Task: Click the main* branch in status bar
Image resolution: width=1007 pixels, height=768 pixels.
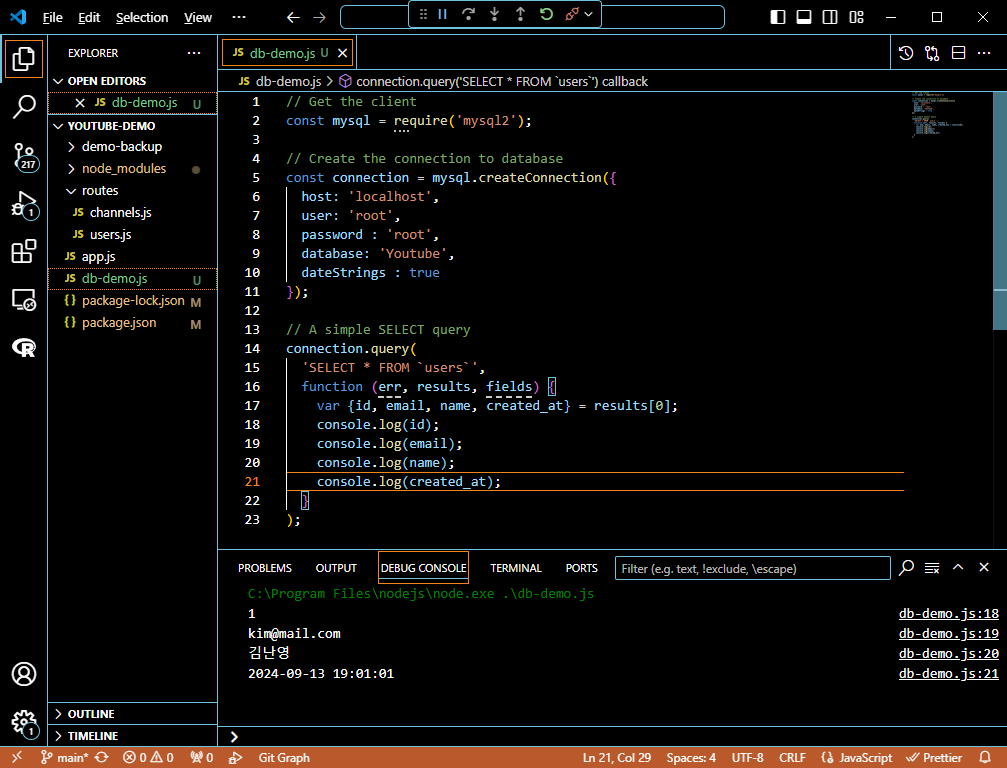Action: [65, 758]
